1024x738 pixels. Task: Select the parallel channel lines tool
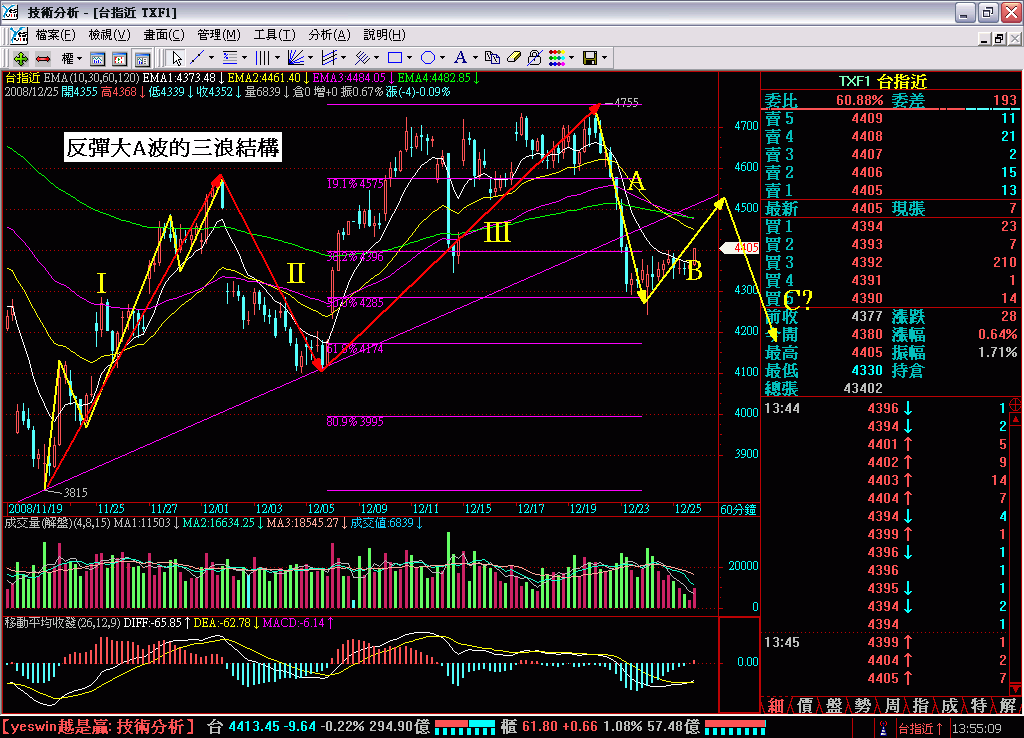[329, 58]
